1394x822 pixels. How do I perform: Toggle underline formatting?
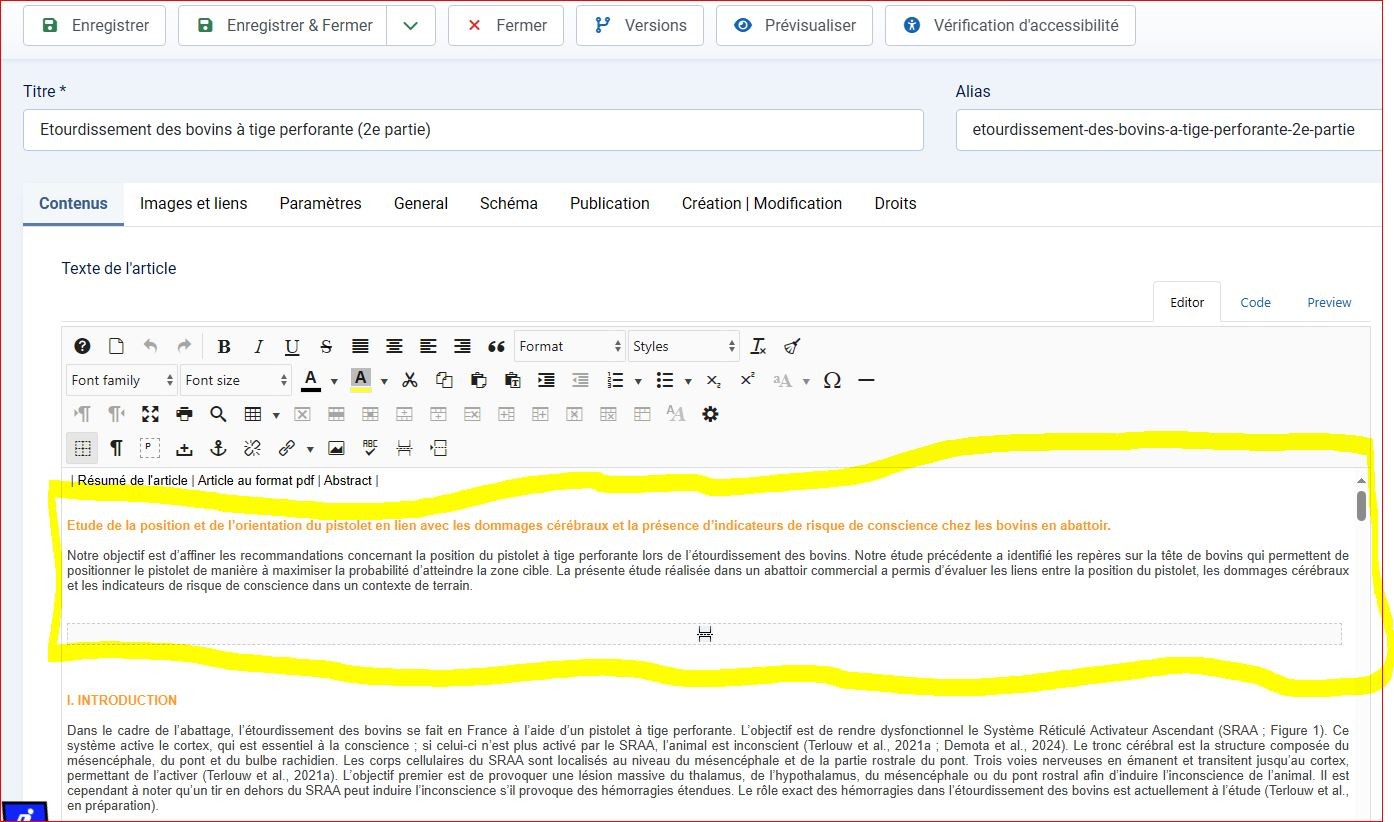pyautogui.click(x=292, y=347)
